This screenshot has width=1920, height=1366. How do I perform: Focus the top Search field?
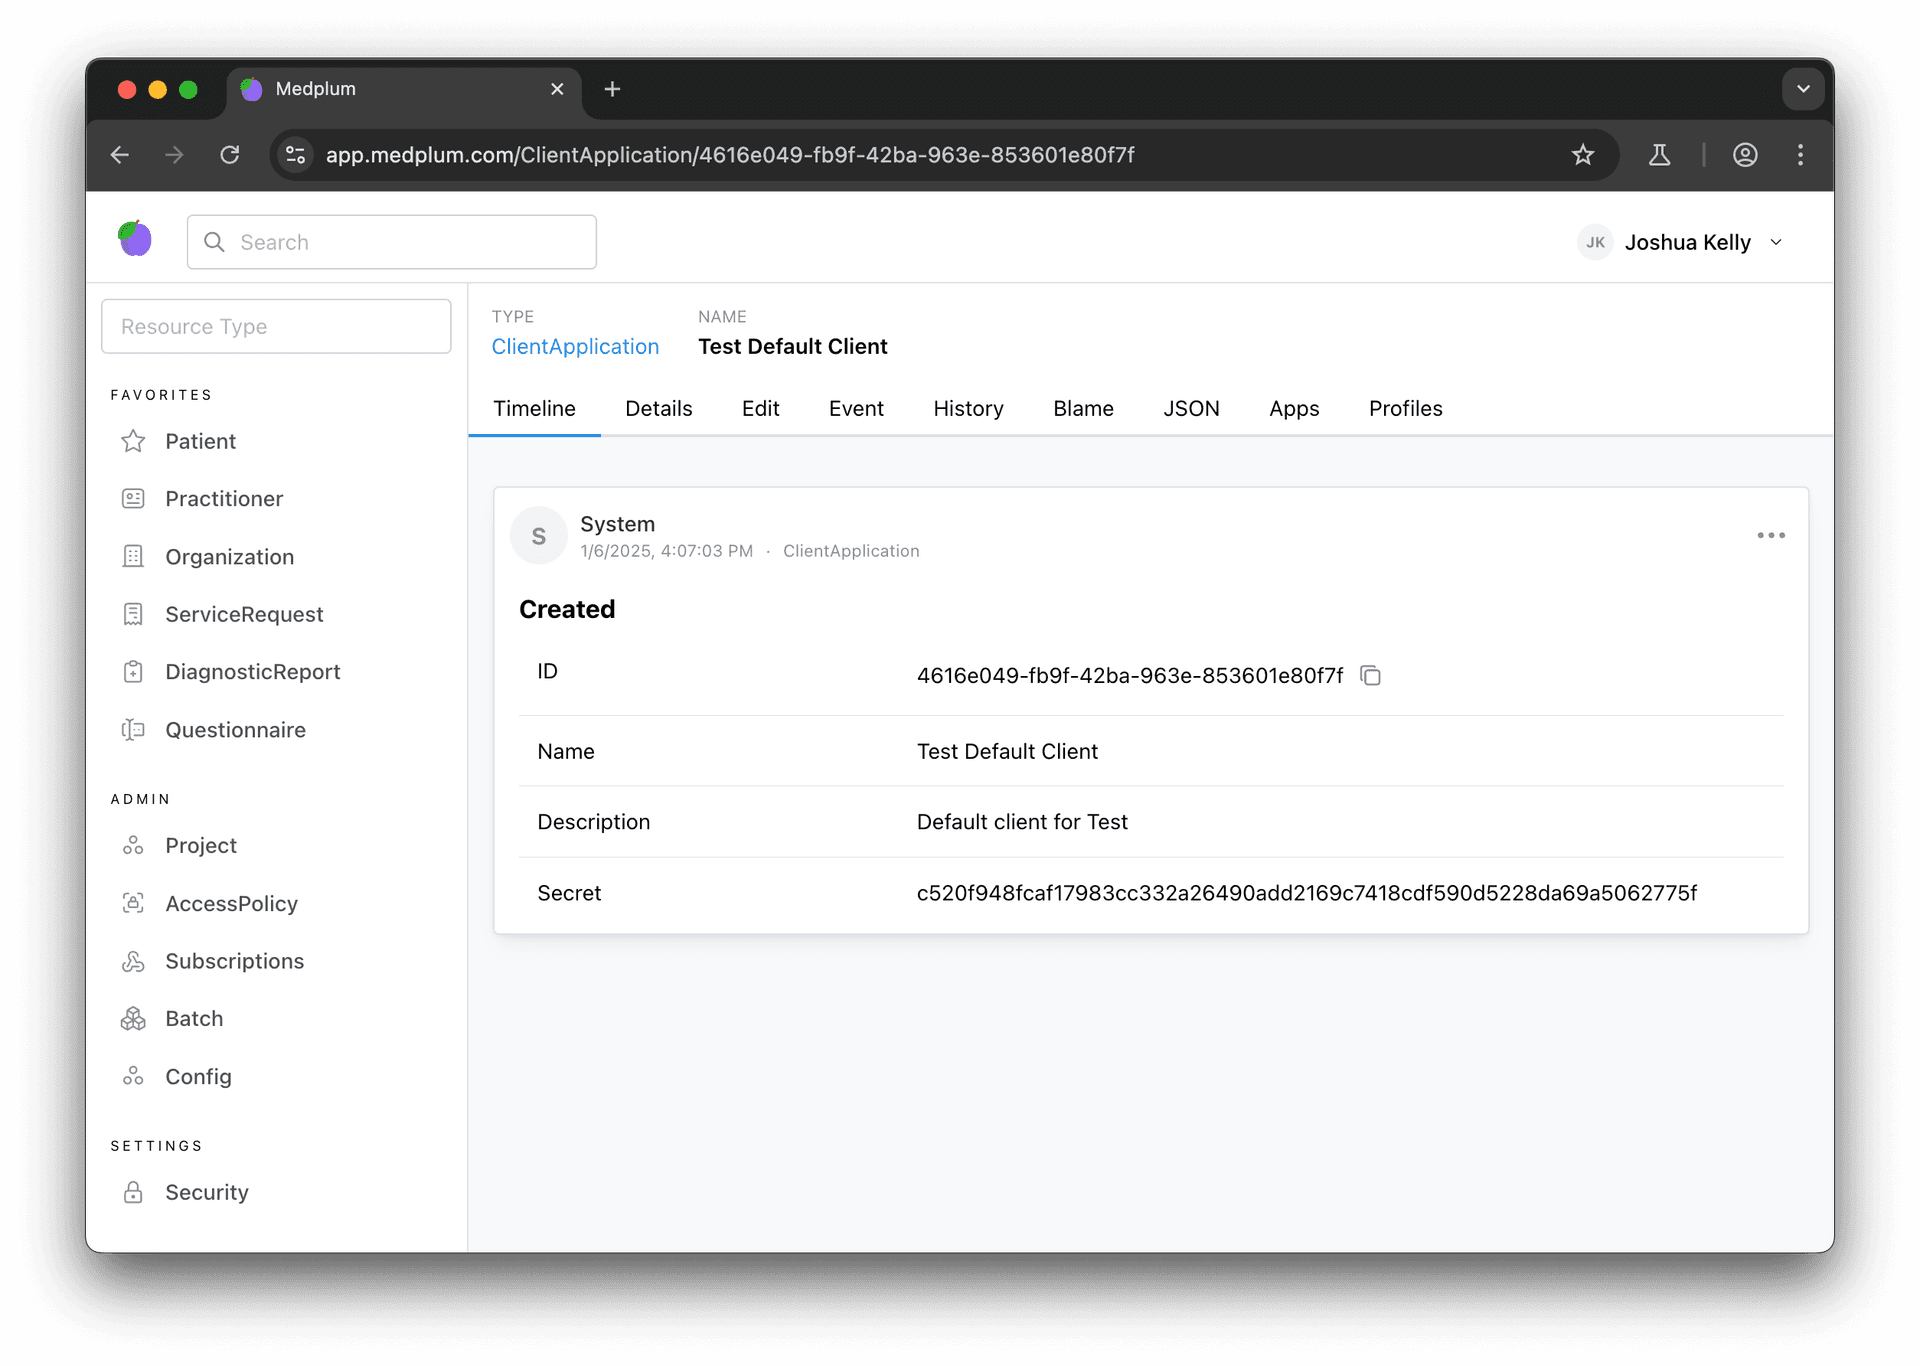coord(392,242)
